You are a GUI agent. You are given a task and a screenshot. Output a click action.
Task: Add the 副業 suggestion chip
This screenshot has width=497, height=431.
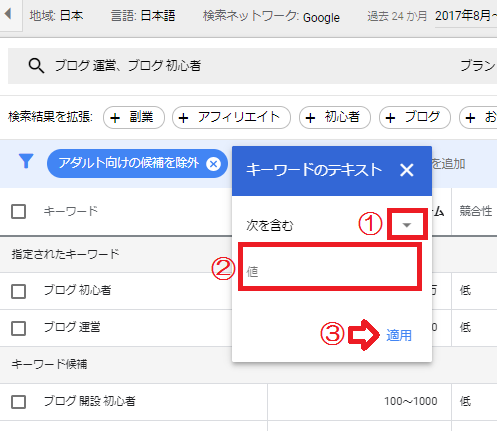[134, 117]
